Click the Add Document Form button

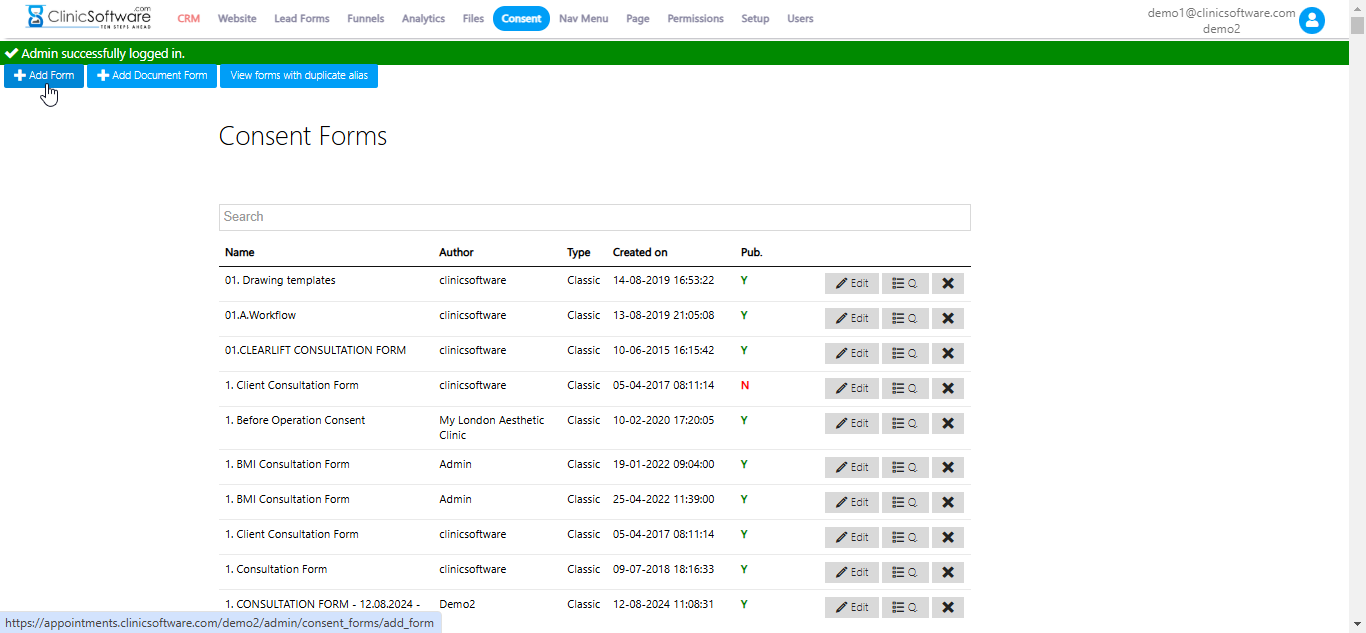(x=152, y=76)
